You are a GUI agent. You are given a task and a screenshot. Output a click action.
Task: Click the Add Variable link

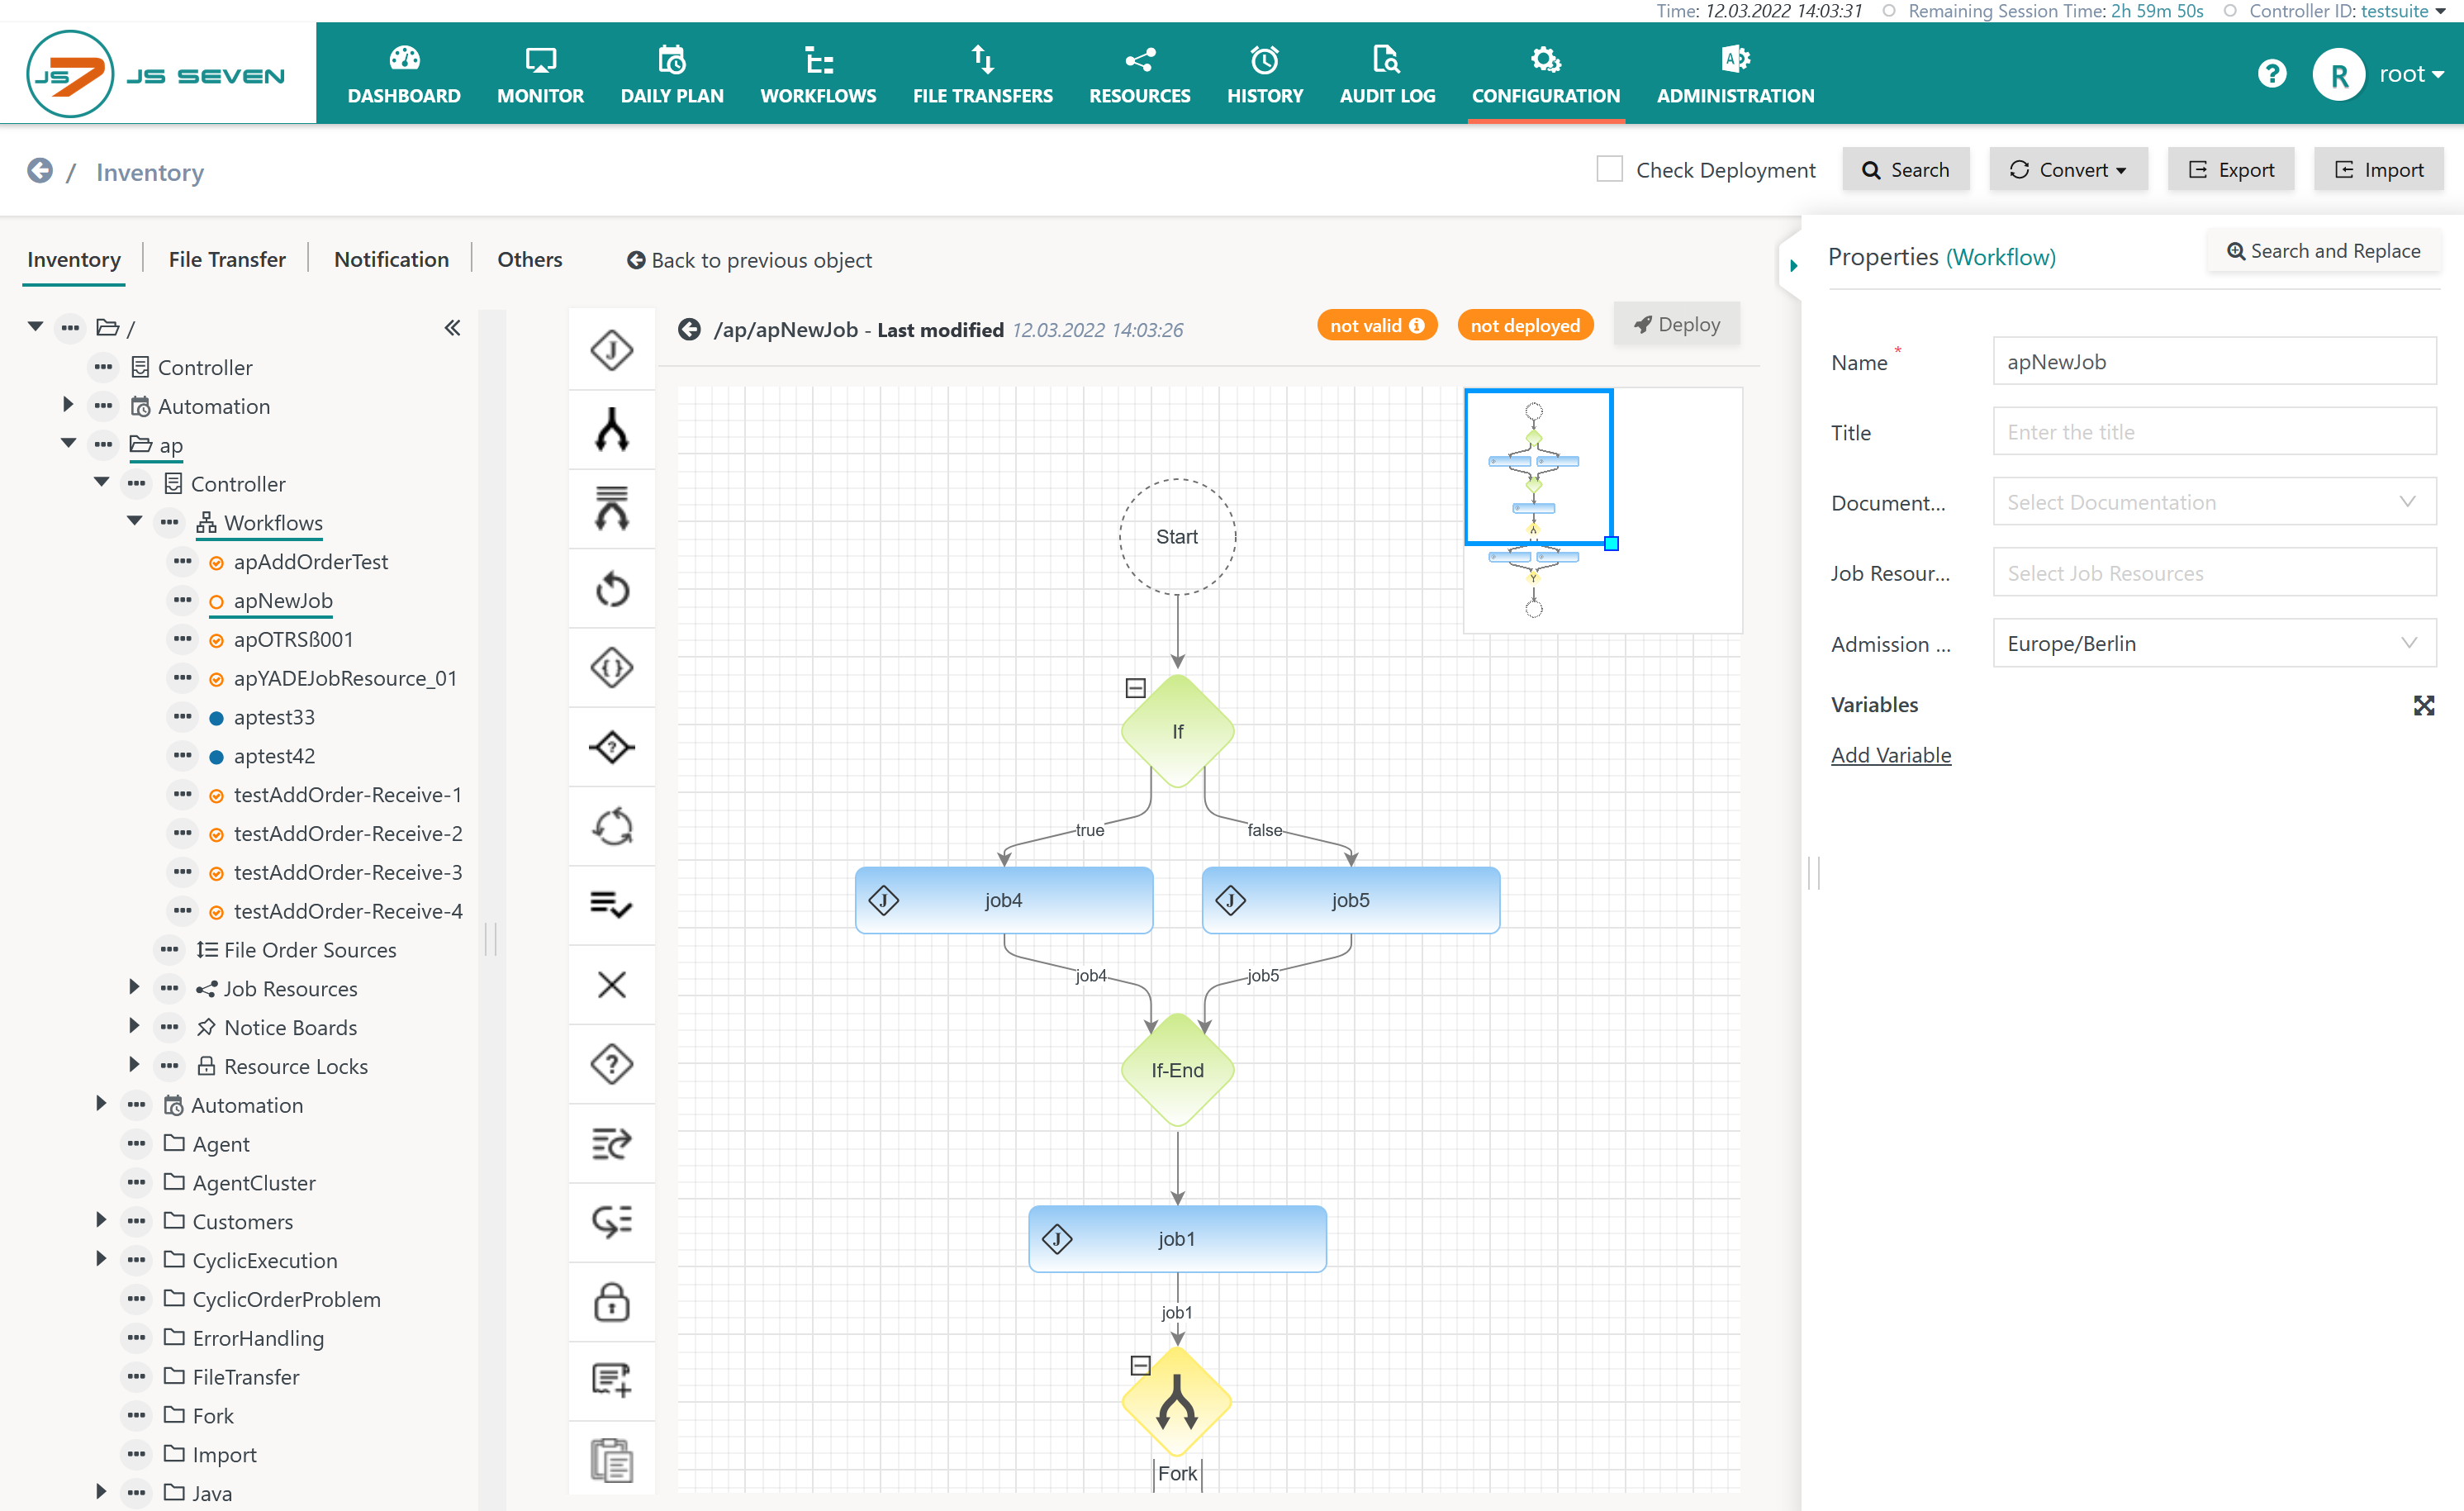click(1890, 755)
